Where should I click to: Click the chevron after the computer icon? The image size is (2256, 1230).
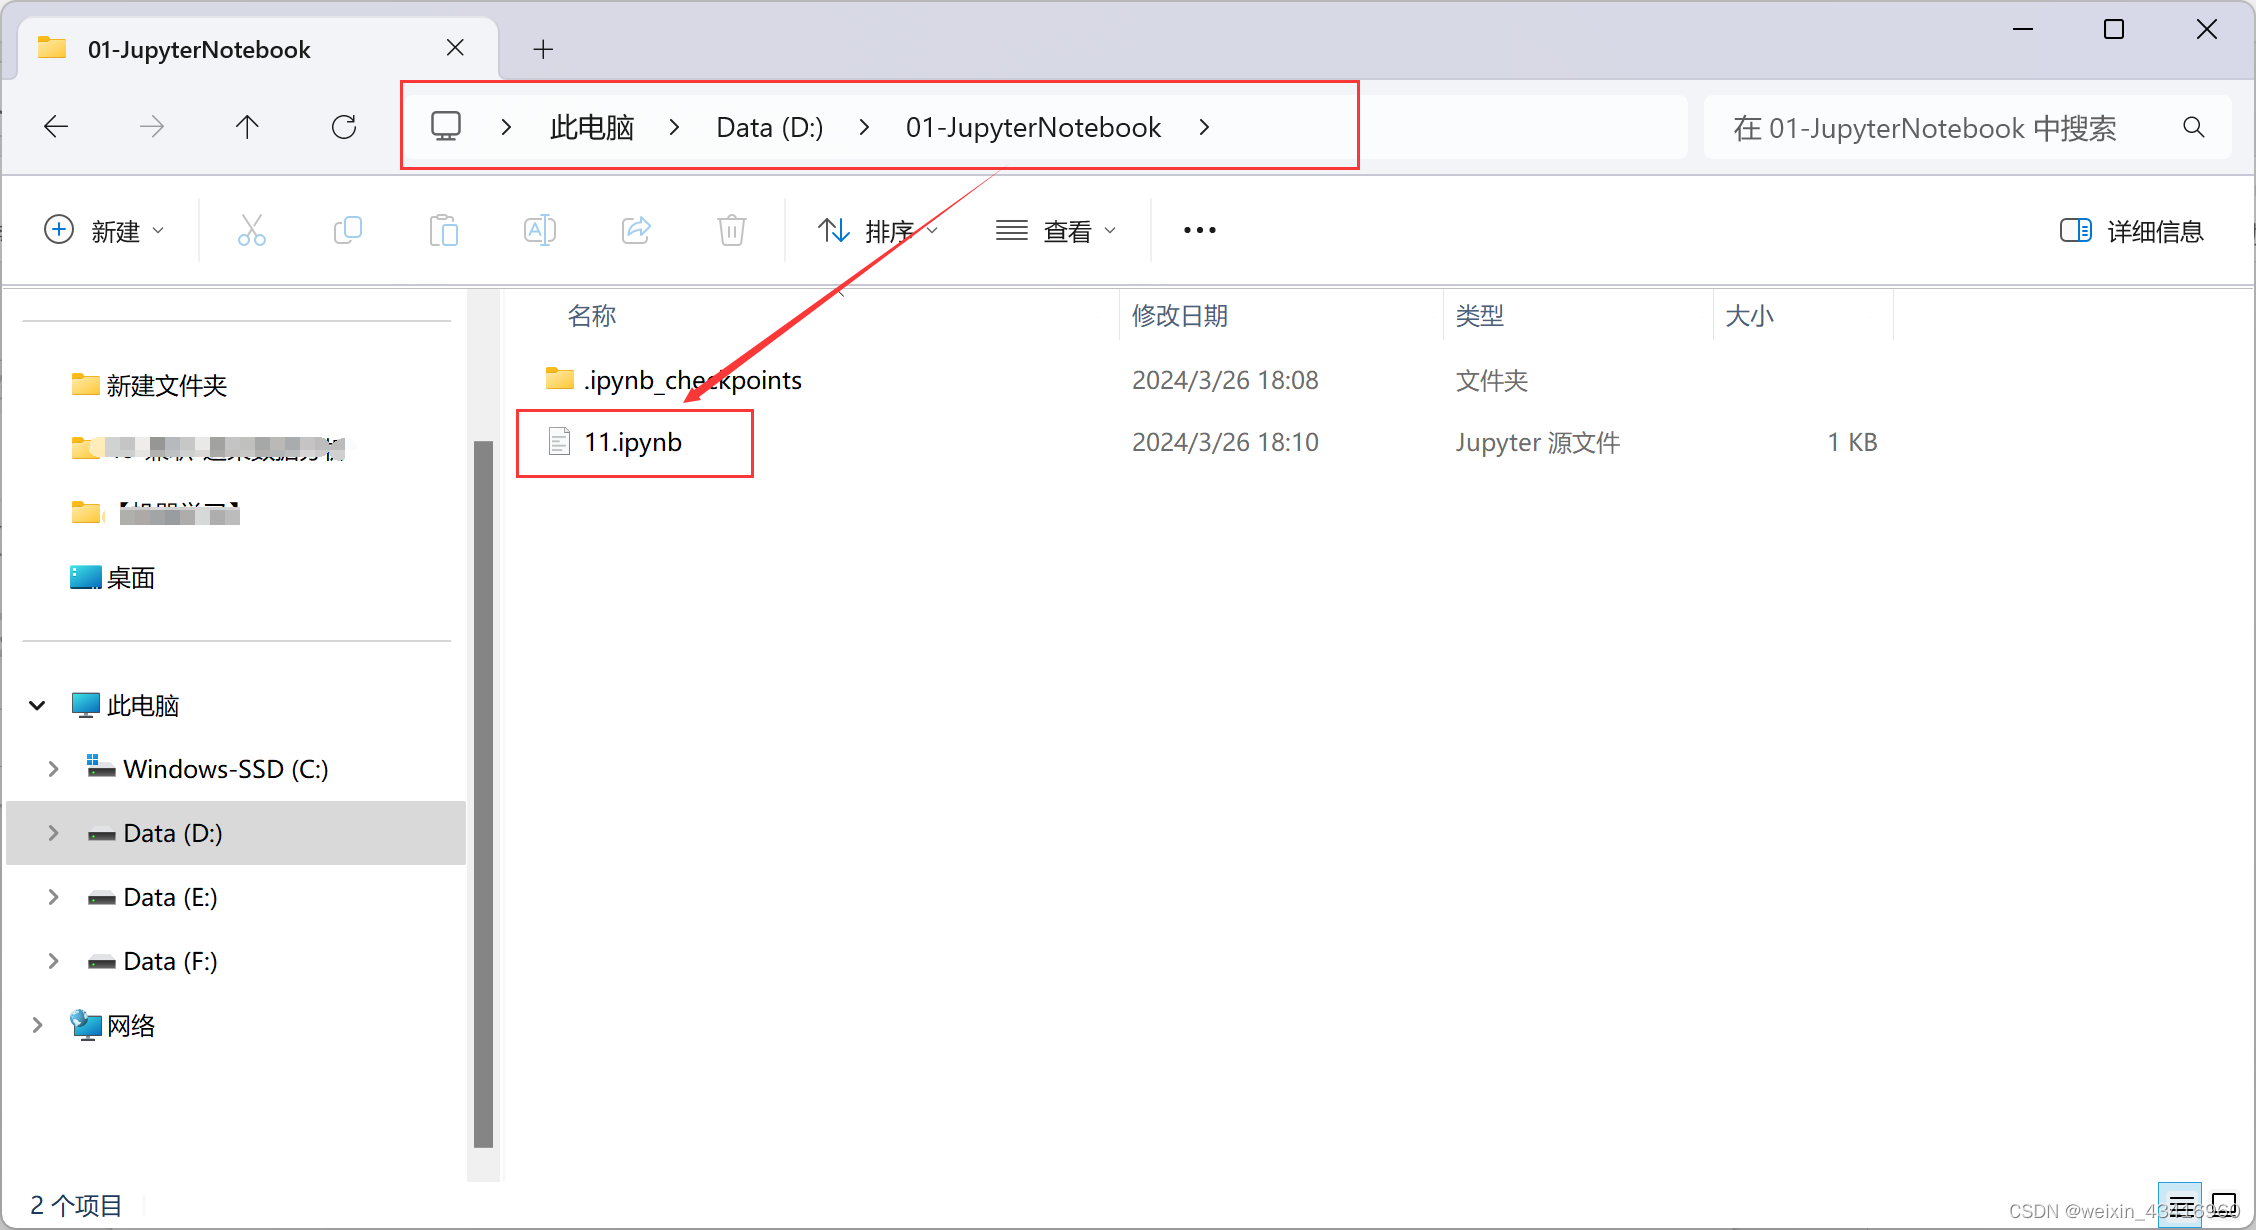pos(506,127)
